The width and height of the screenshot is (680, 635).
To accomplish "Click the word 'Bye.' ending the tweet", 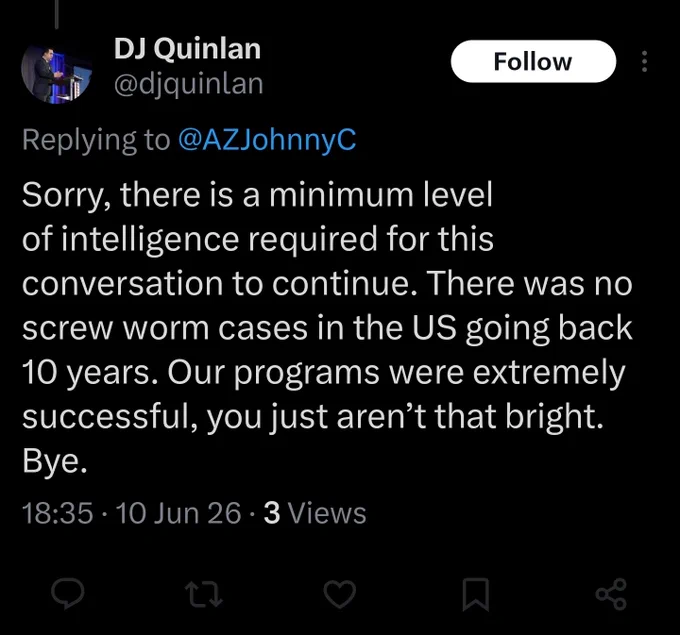I will click(x=55, y=462).
